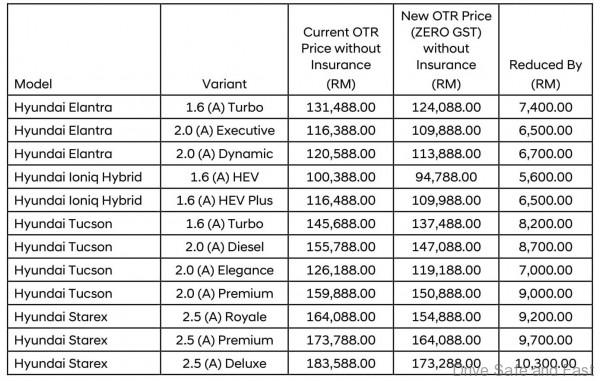
Task: Select the New OTR Price ZERO GST header
Action: [x=446, y=50]
